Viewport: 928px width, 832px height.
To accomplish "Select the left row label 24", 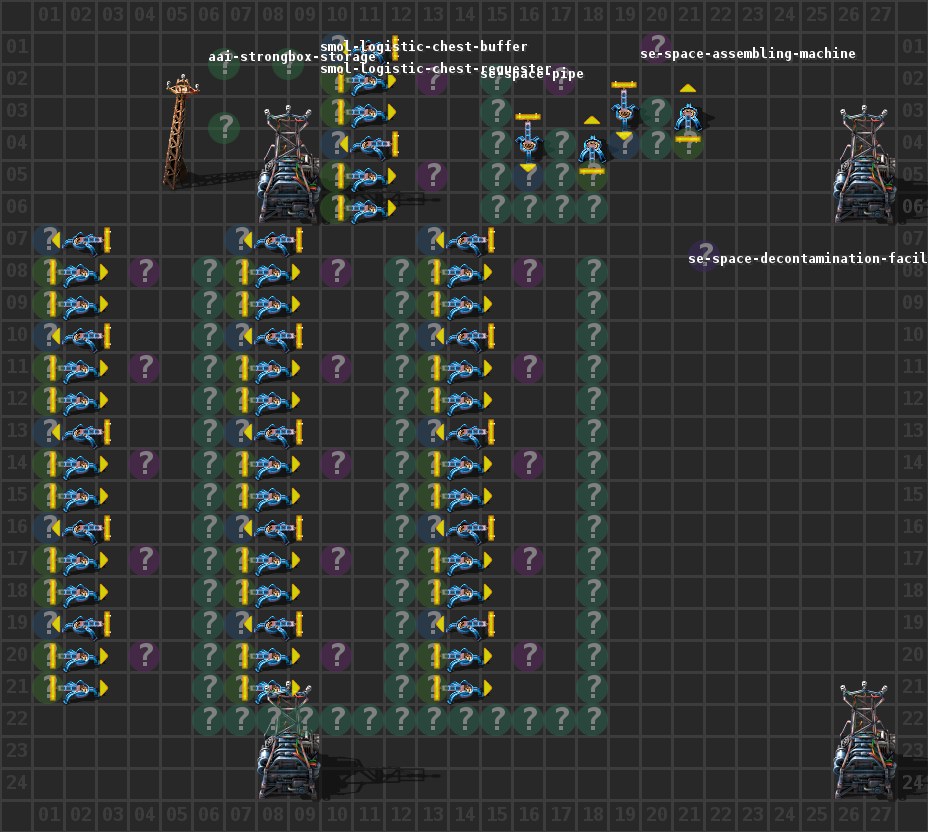I will click(x=17, y=782).
